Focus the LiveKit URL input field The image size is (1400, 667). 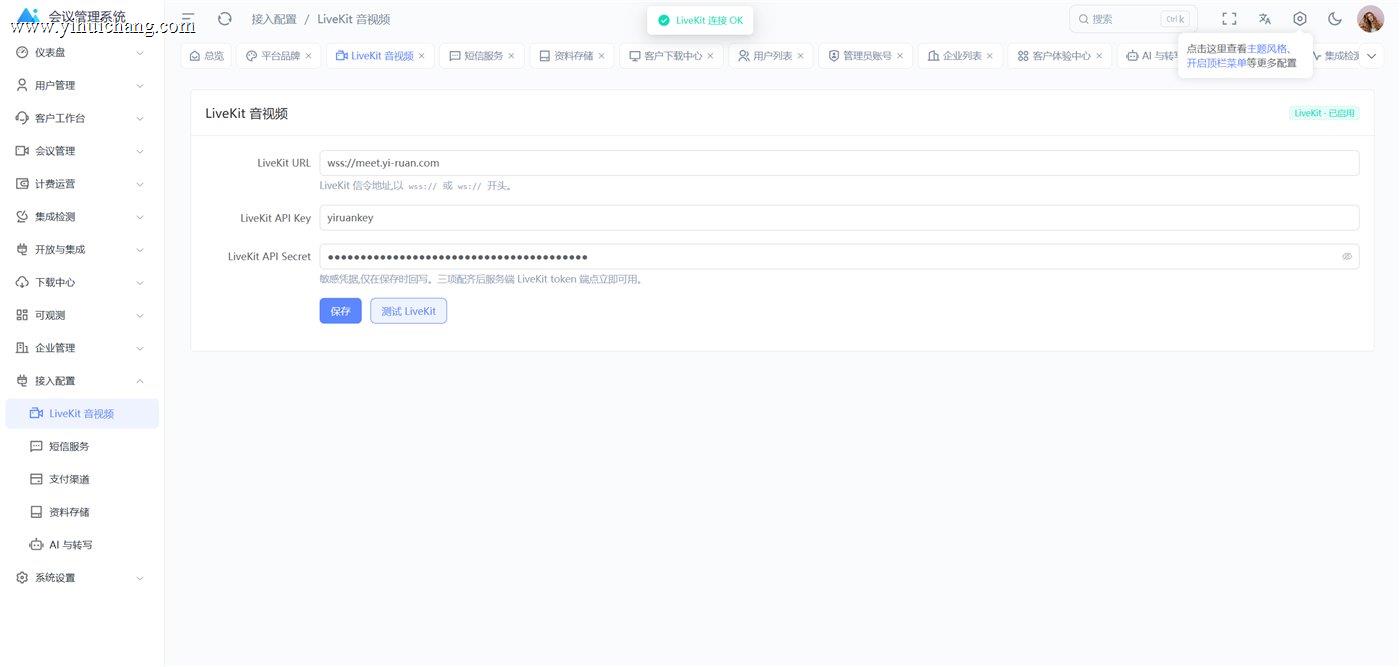pos(839,163)
